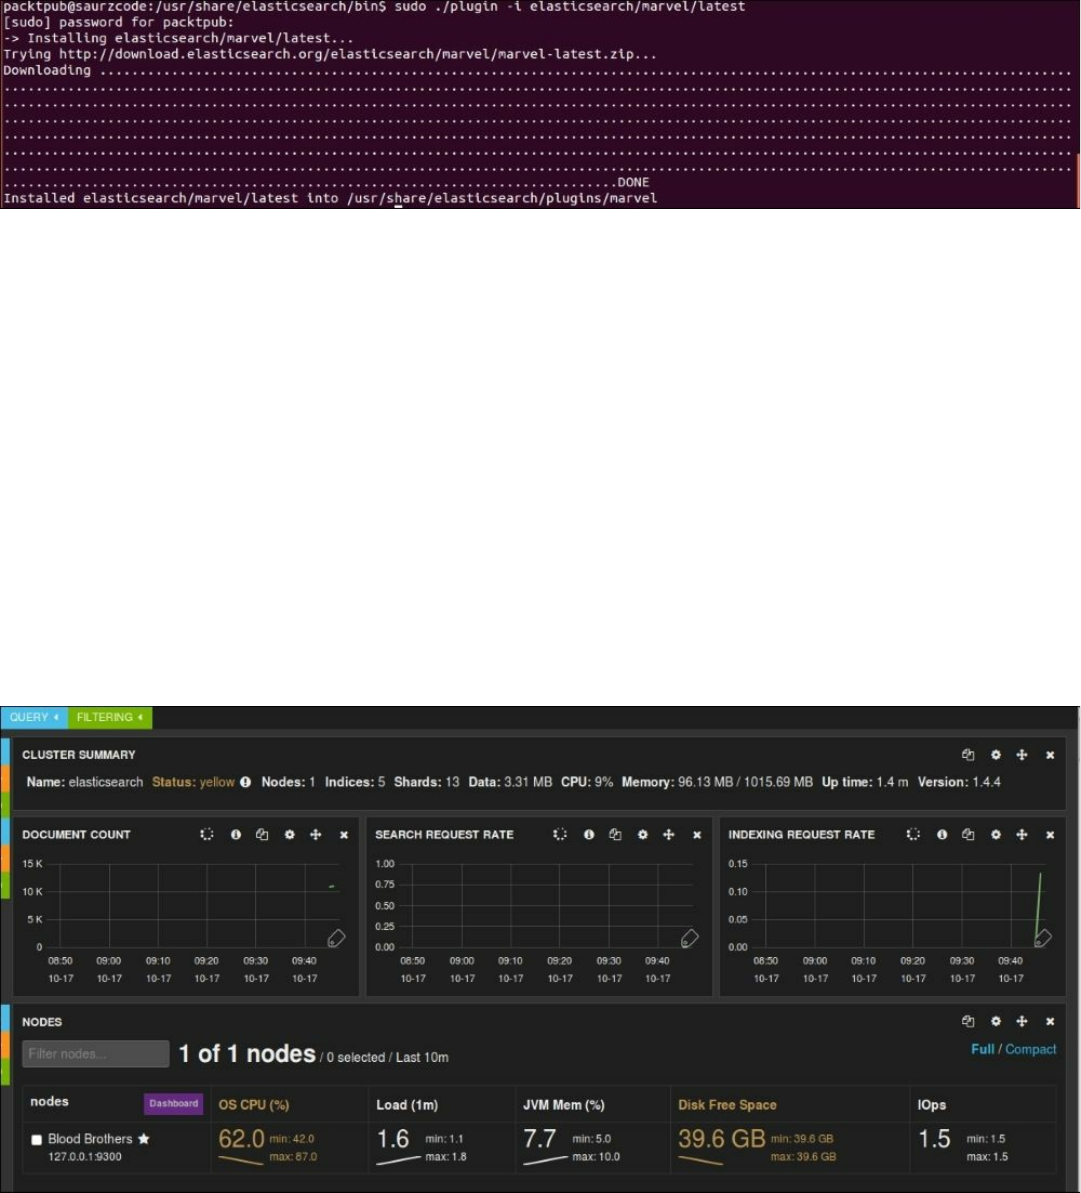
Task: Show info for Indexing Request Rate panel
Action: click(942, 835)
